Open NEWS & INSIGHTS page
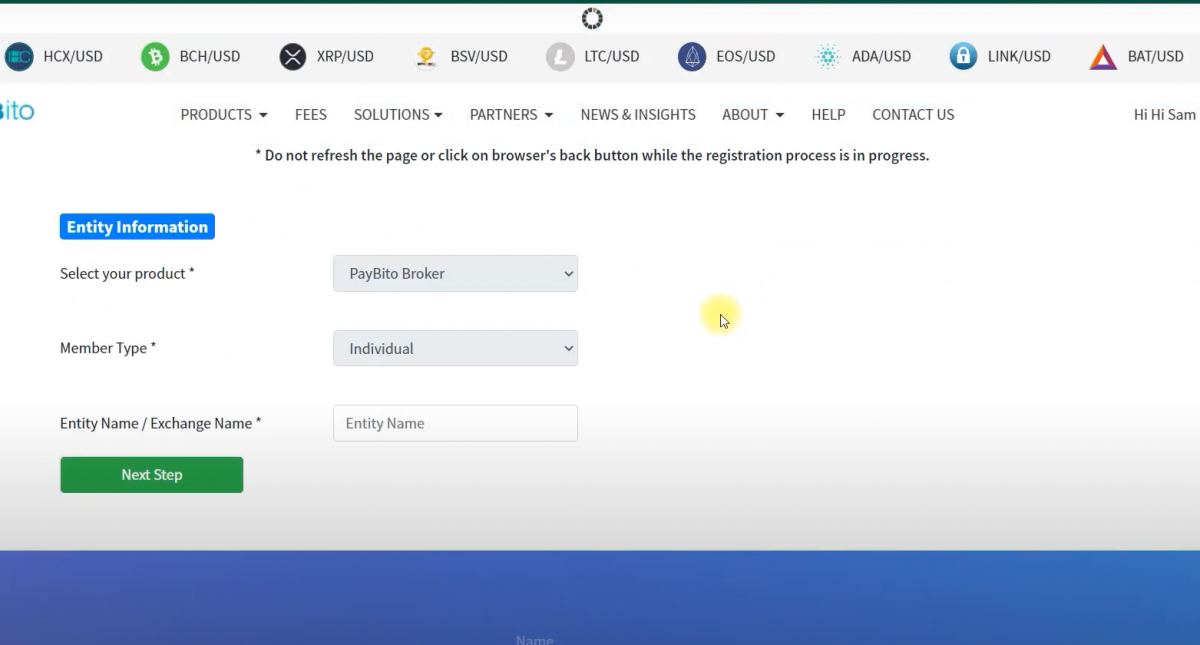The height and width of the screenshot is (645, 1200). tap(638, 115)
